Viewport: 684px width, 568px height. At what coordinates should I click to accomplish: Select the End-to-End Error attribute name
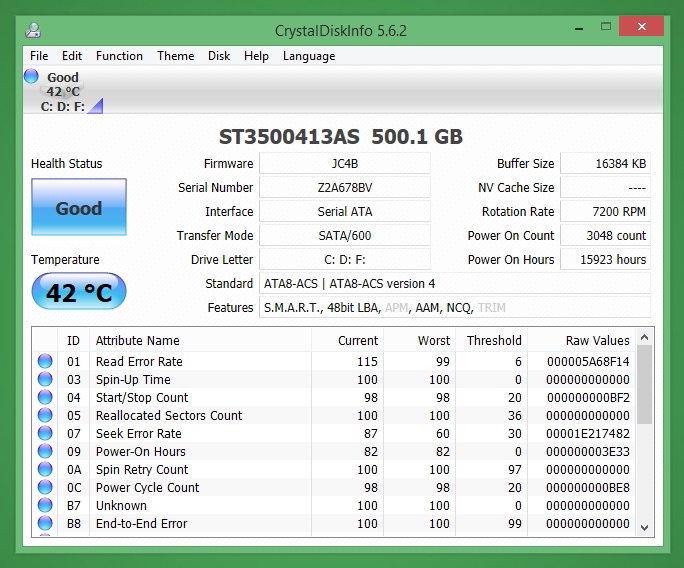(141, 523)
